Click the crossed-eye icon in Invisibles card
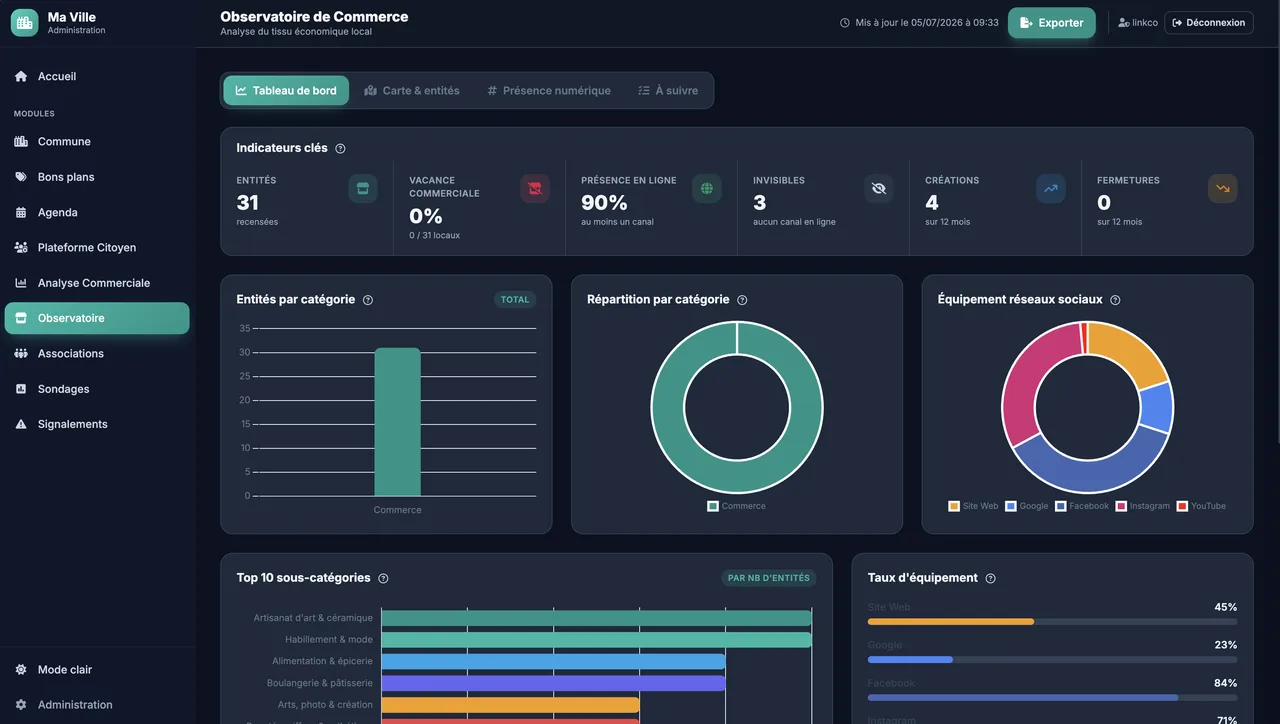Image resolution: width=1280 pixels, height=724 pixels. point(879,188)
